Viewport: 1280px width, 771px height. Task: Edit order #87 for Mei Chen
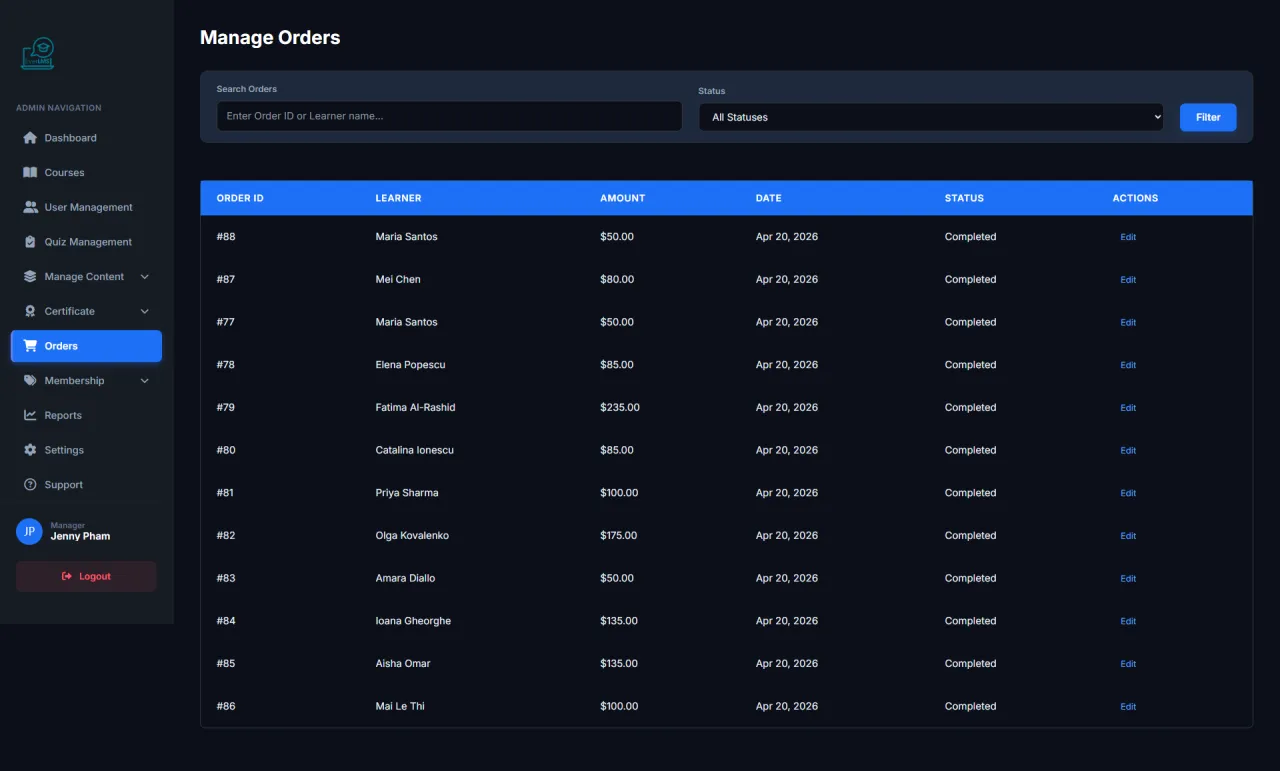(x=1128, y=280)
